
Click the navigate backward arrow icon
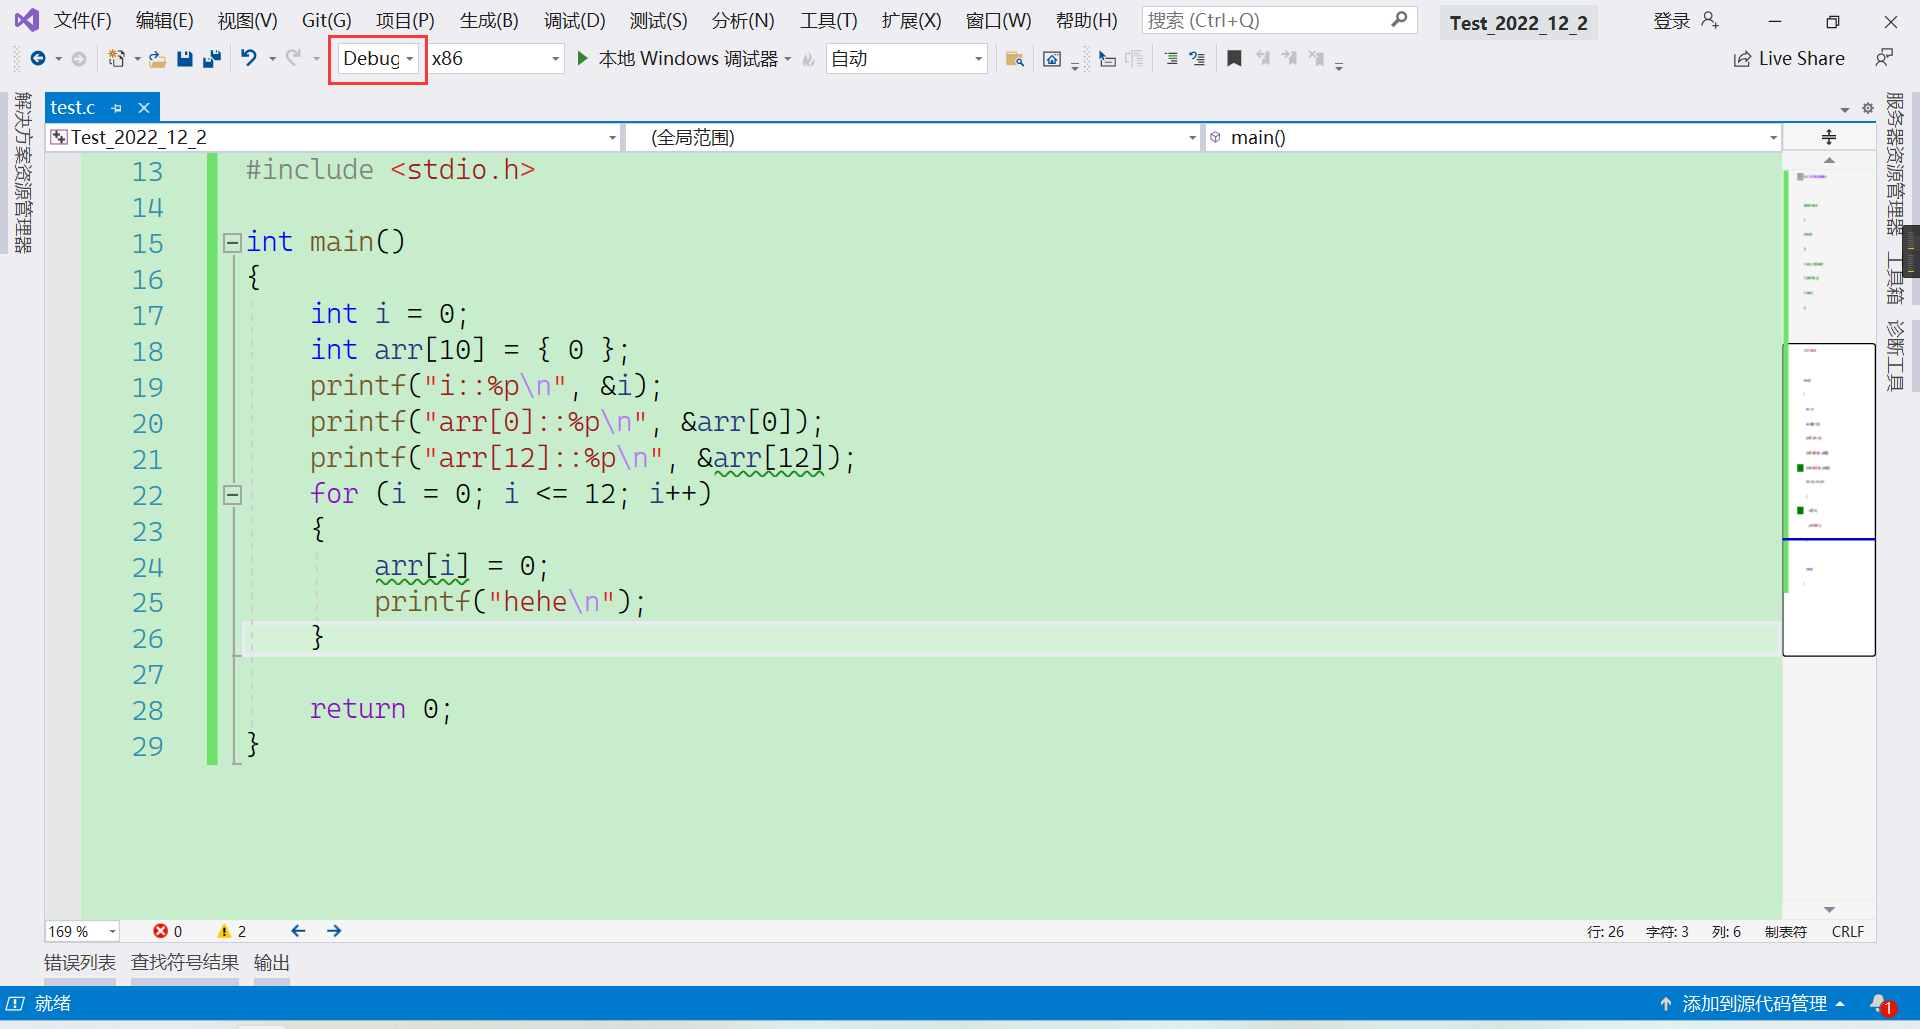38,59
